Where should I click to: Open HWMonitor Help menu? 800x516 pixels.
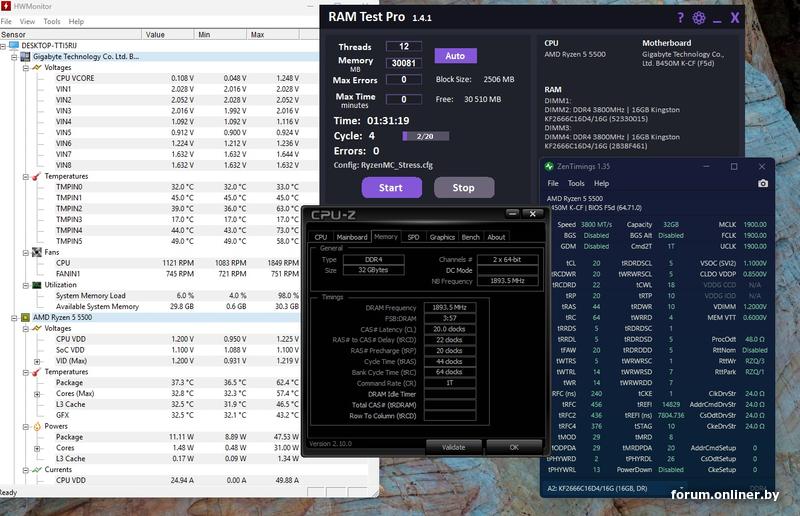coord(76,21)
